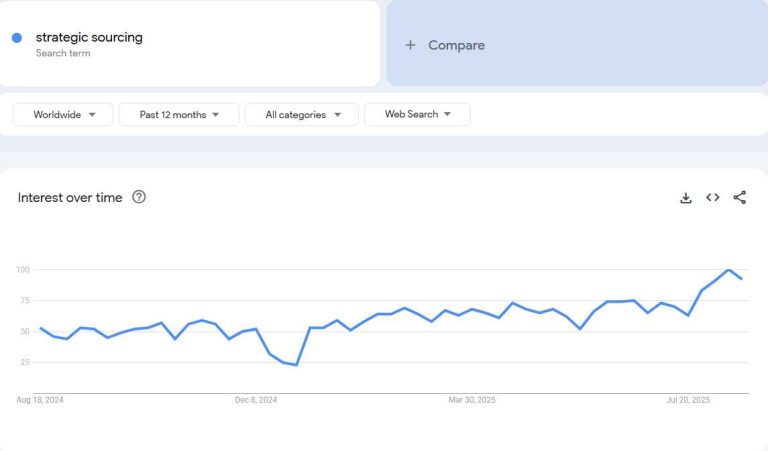Viewport: 768px width, 451px height.
Task: Edit the strategic sourcing search term
Action: 89,38
